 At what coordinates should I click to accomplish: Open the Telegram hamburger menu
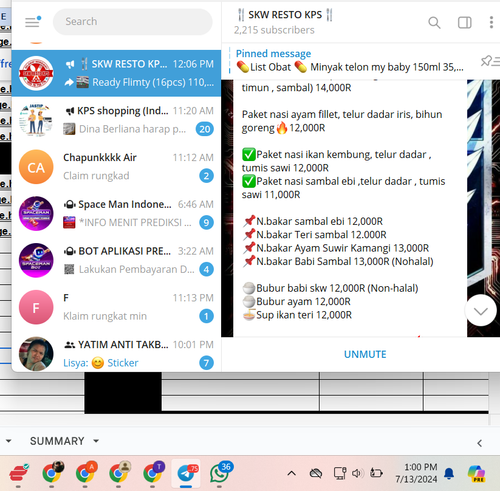(32, 22)
